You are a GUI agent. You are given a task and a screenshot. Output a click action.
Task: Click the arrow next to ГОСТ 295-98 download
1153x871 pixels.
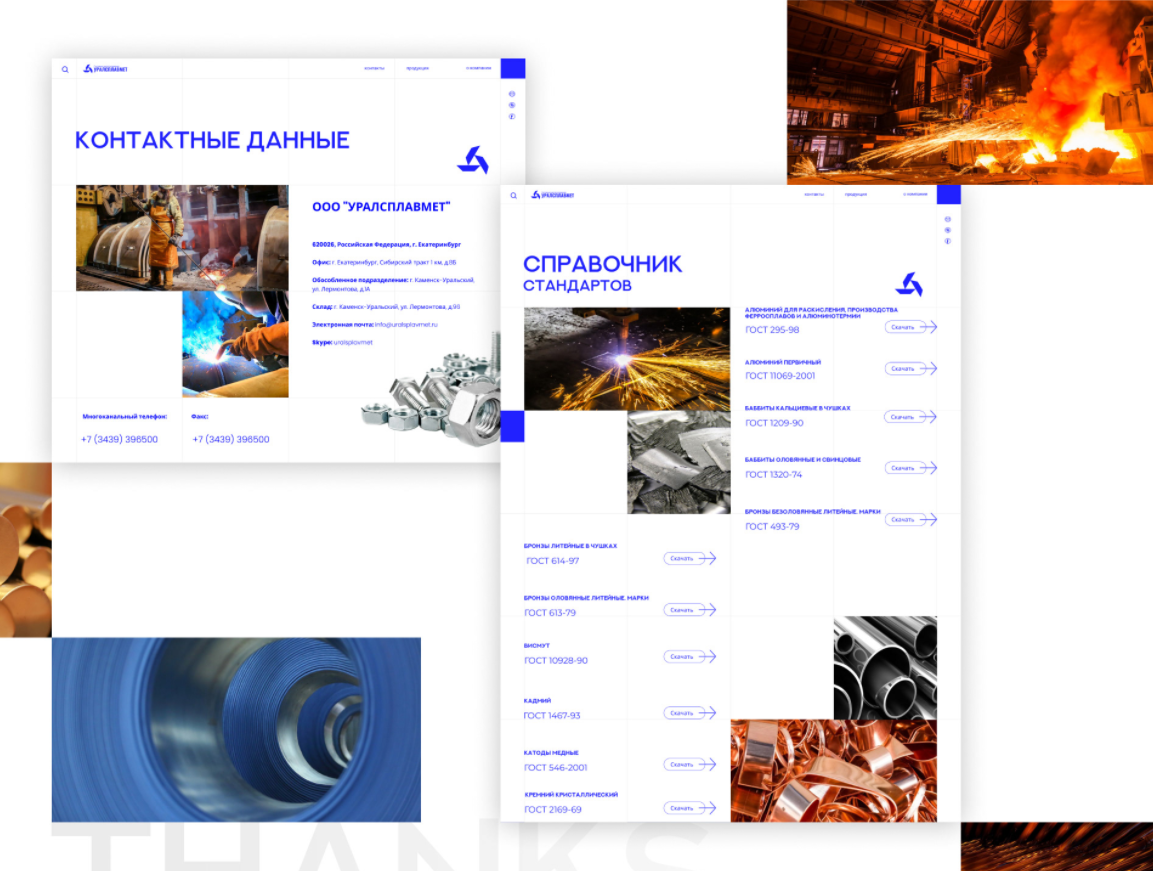pyautogui.click(x=929, y=327)
